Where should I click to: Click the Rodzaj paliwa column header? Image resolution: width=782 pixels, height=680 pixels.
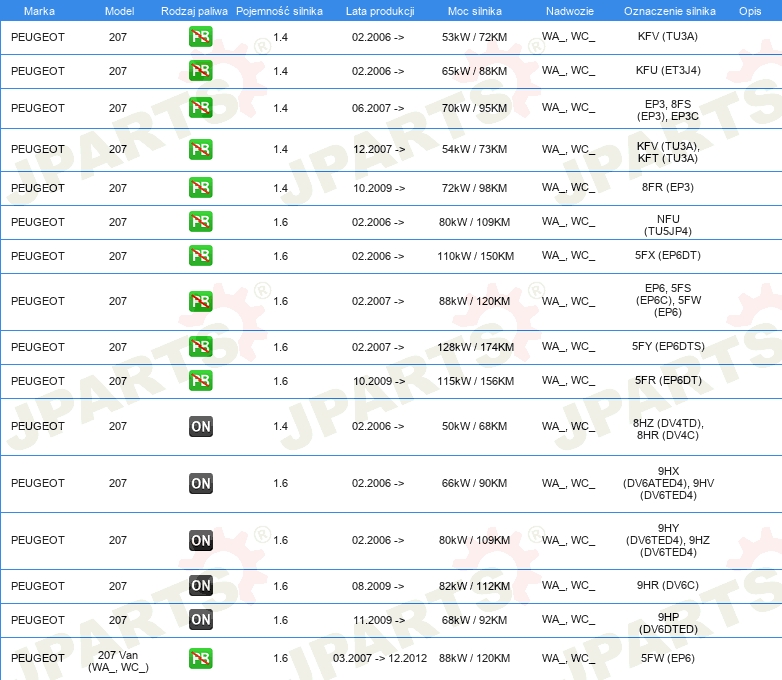(x=194, y=11)
